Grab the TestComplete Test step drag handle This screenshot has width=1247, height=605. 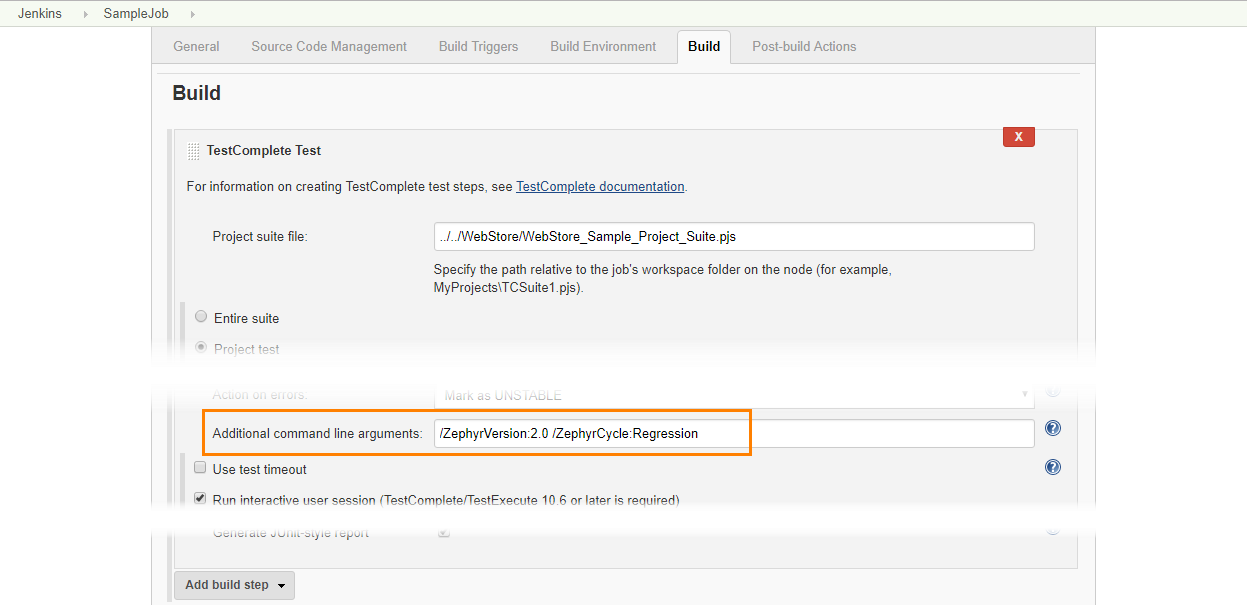(194, 152)
